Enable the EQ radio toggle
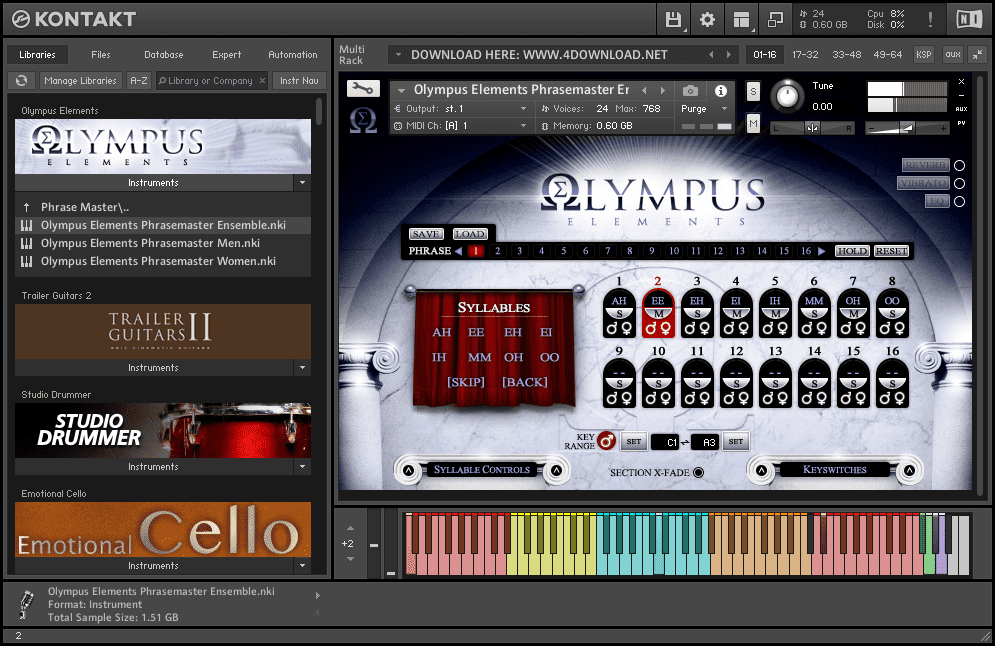Screen dimensions: 995x646 point(959,201)
